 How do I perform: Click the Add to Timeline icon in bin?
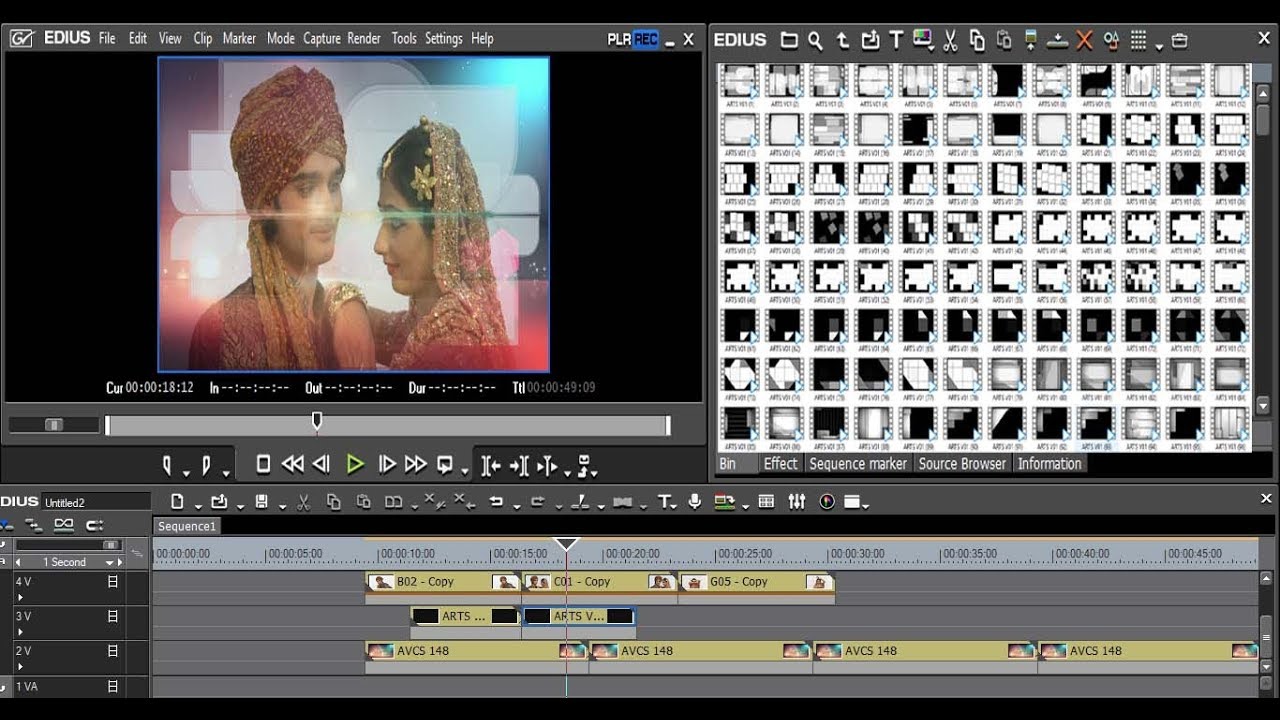[x=1058, y=40]
